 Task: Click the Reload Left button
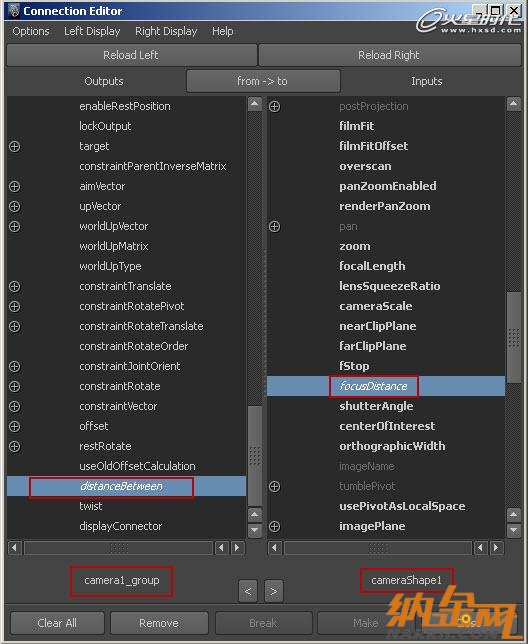[x=132, y=55]
